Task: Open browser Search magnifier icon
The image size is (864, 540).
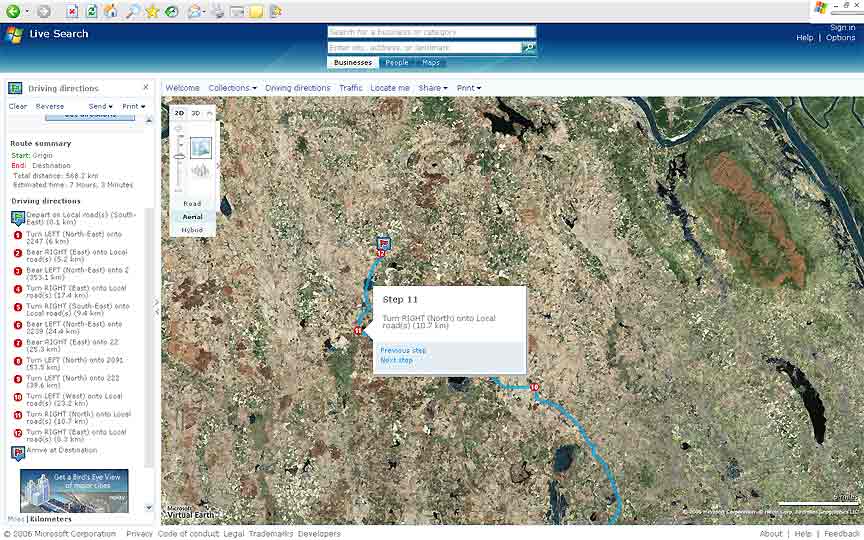Action: (132, 11)
